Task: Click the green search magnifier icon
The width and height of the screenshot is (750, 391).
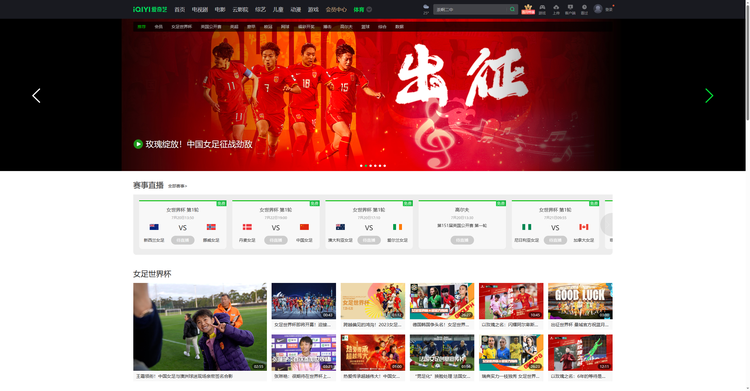Action: [512, 9]
